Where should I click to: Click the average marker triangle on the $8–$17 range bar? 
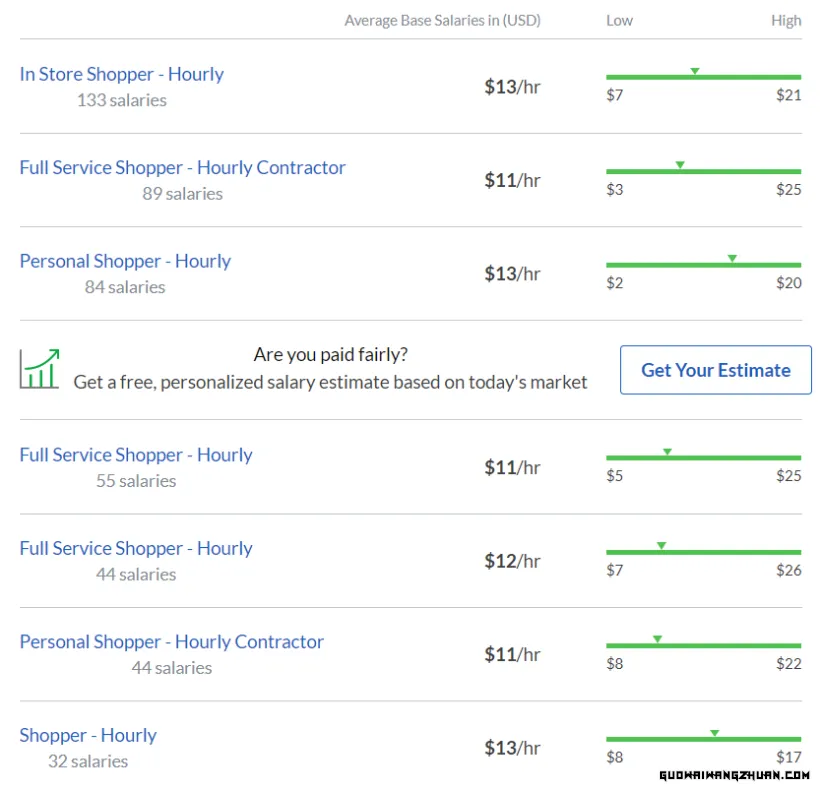(x=714, y=733)
